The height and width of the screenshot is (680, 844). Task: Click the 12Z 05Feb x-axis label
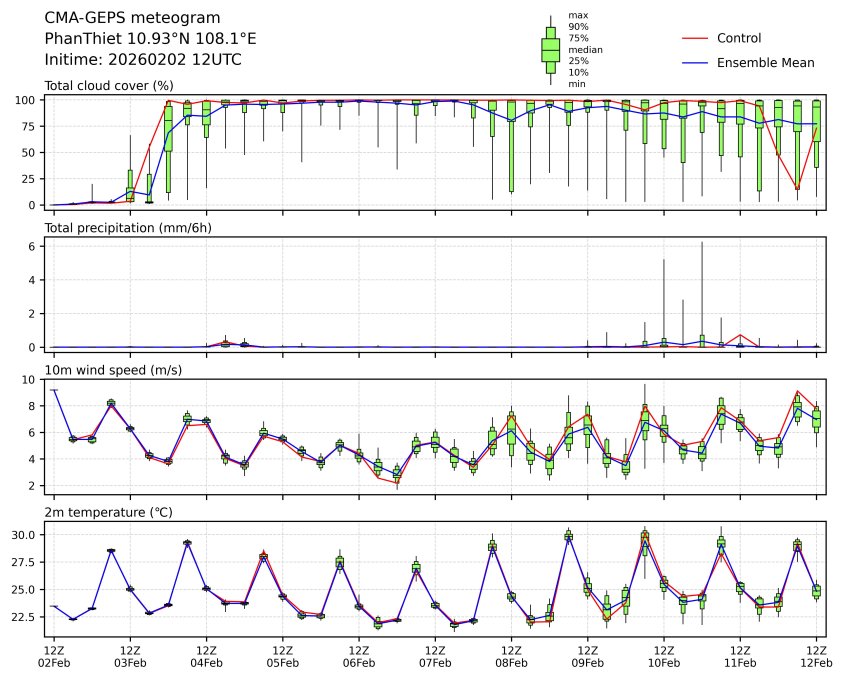(283, 656)
